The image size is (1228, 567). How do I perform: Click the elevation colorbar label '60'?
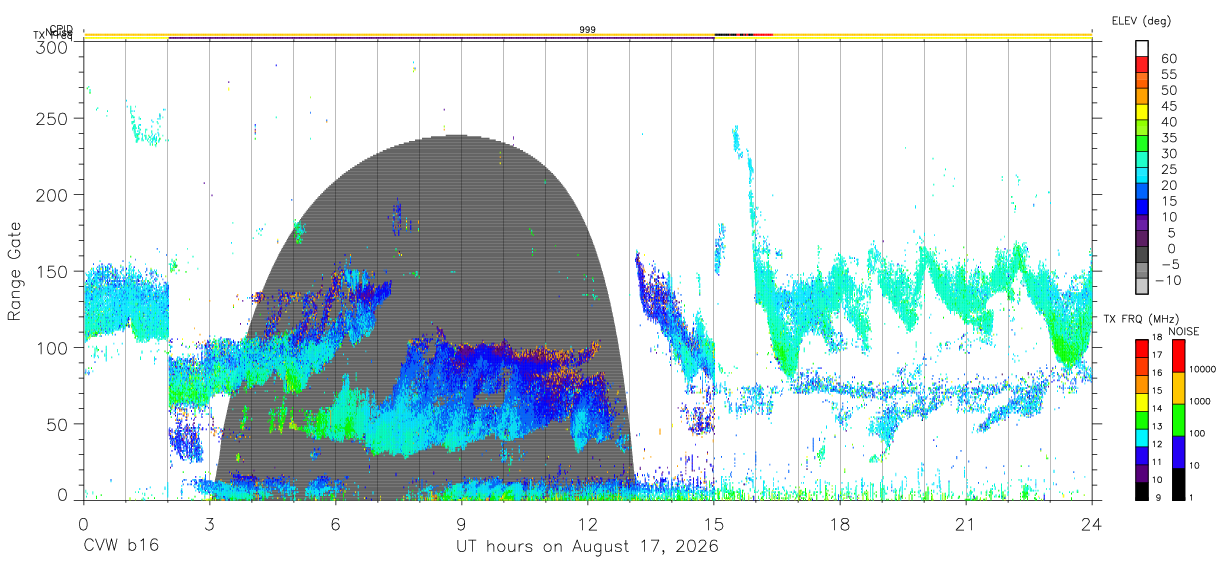[x=1168, y=58]
